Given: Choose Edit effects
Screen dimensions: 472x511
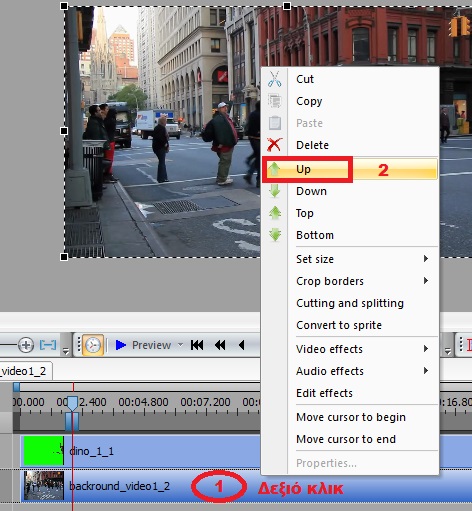Looking at the screenshot, I should [x=350, y=393].
